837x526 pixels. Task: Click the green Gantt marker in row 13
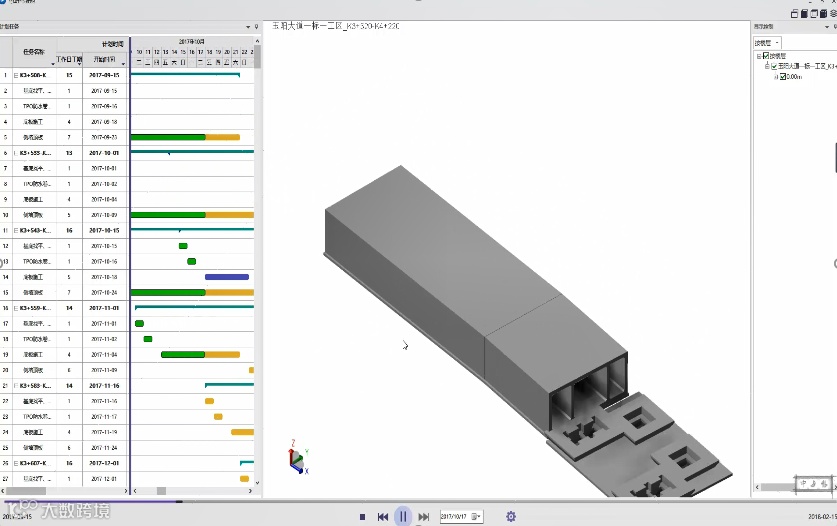pos(192,262)
